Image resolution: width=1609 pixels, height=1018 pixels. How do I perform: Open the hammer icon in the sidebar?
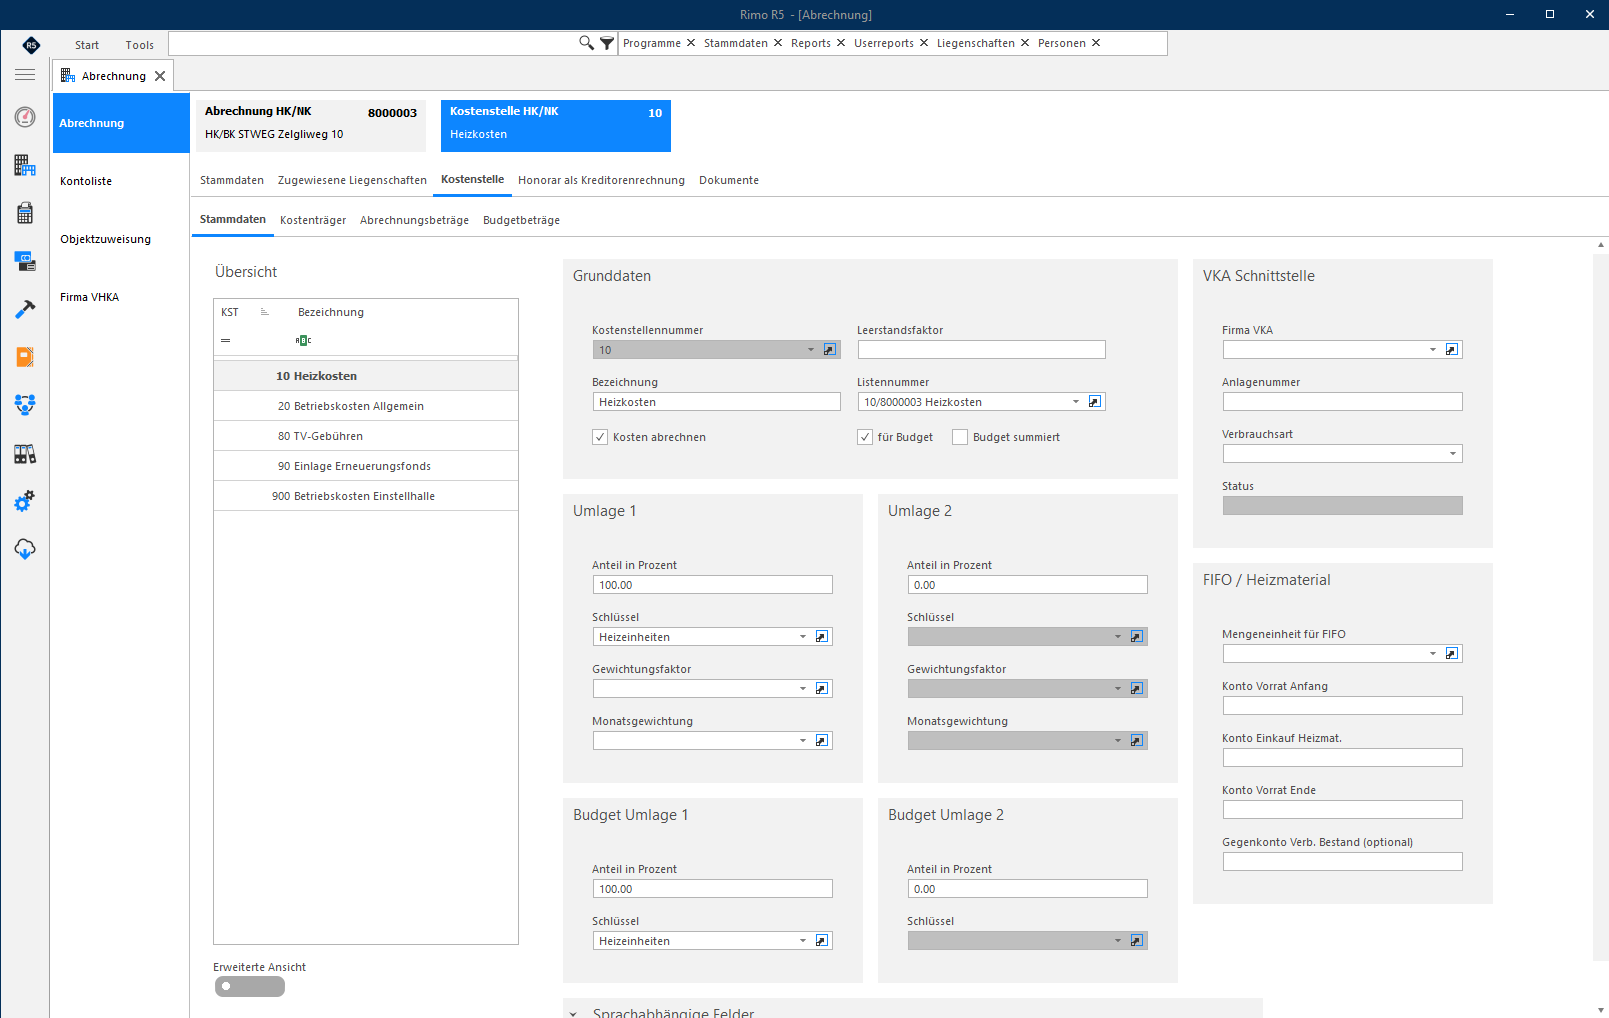25,309
